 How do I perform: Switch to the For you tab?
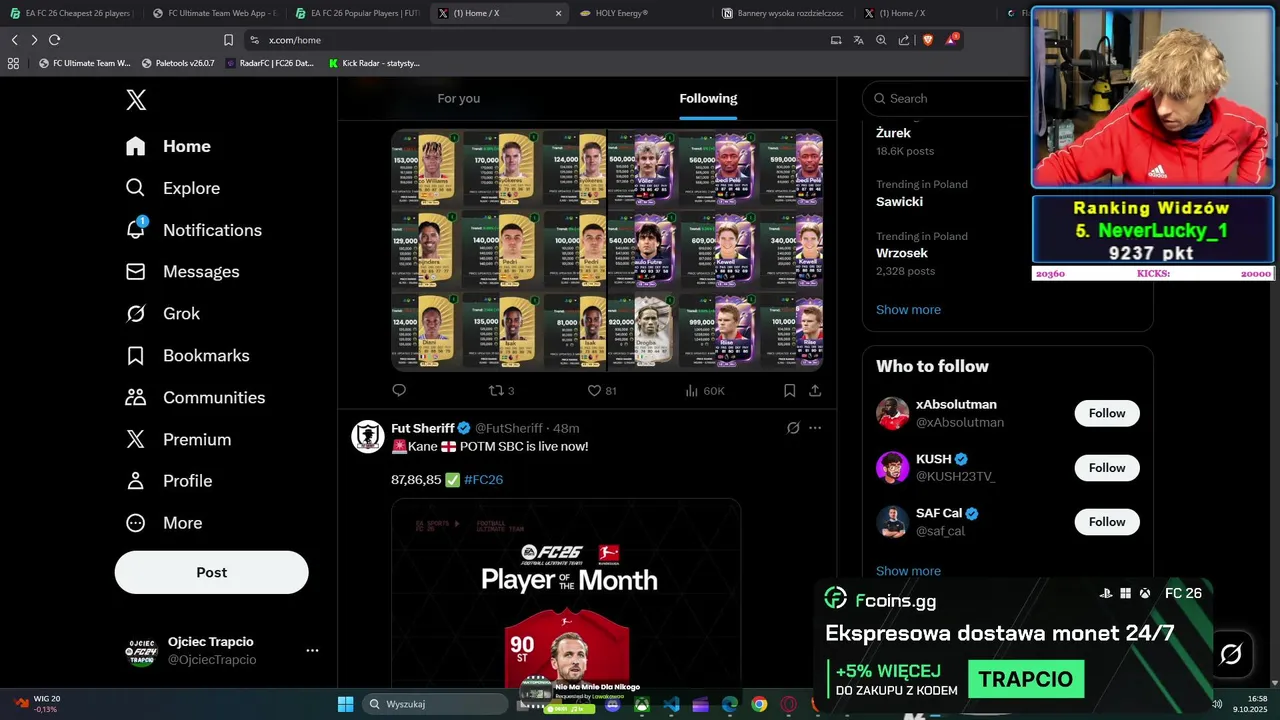(459, 98)
